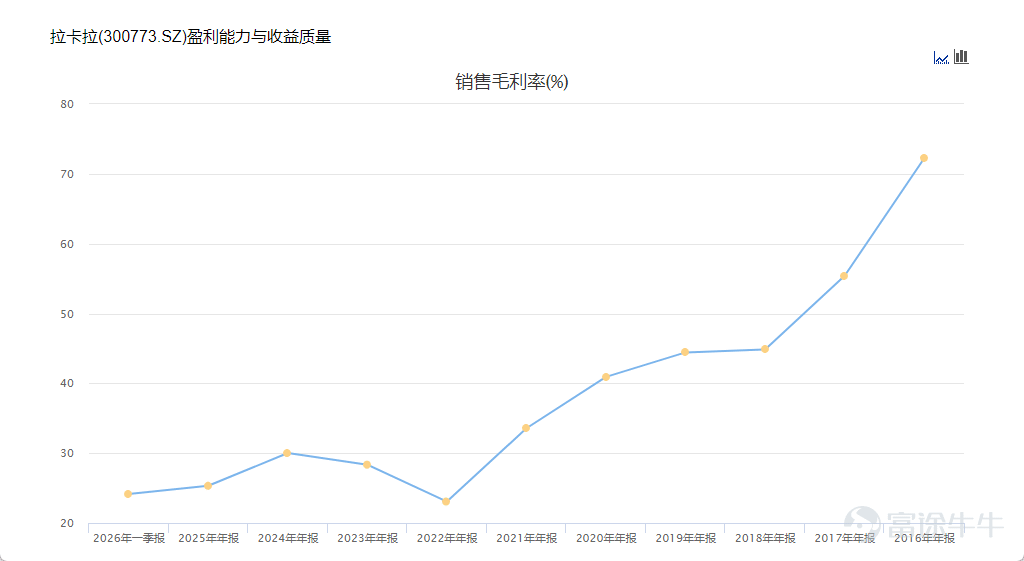Click the 2018年年报 data point
This screenshot has height=561, width=1024.
(x=765, y=349)
